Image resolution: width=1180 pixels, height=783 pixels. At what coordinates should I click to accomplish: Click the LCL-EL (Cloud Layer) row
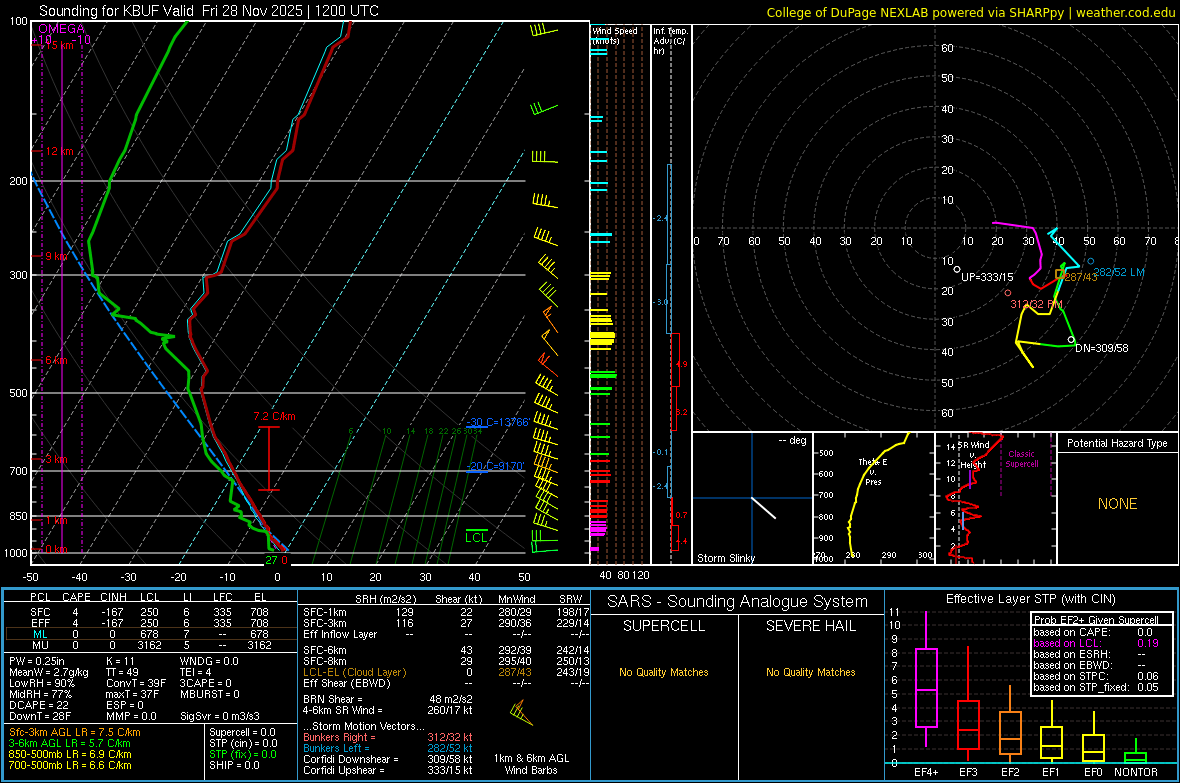pyautogui.click(x=446, y=672)
